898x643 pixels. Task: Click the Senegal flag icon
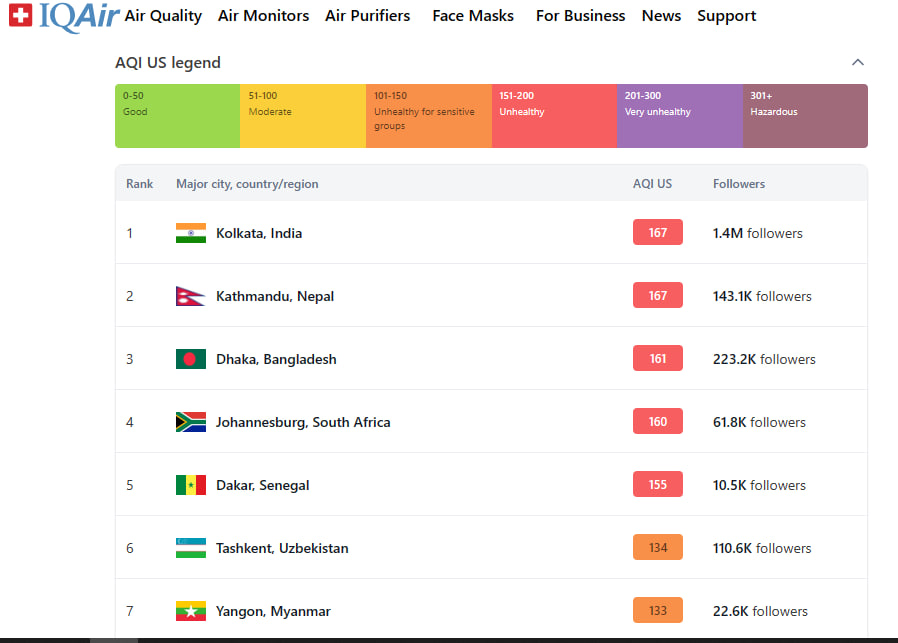coord(190,485)
